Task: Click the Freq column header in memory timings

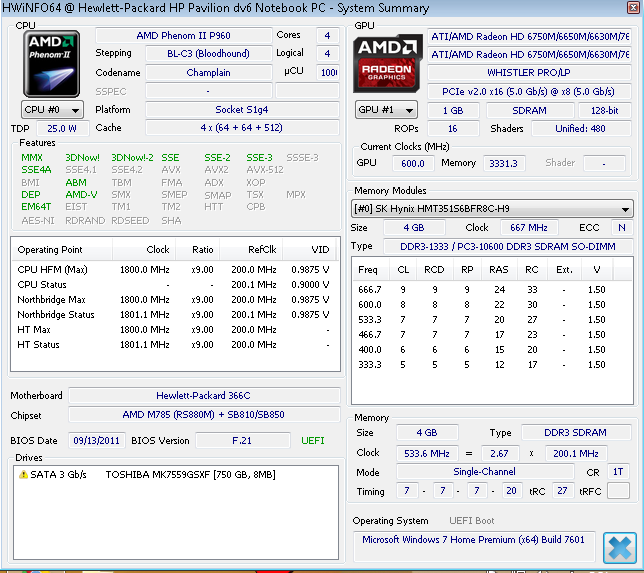Action: [x=370, y=270]
